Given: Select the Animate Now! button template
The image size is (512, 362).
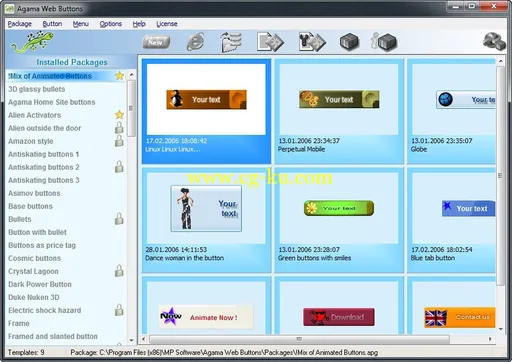Looking at the screenshot, I should point(206,305).
